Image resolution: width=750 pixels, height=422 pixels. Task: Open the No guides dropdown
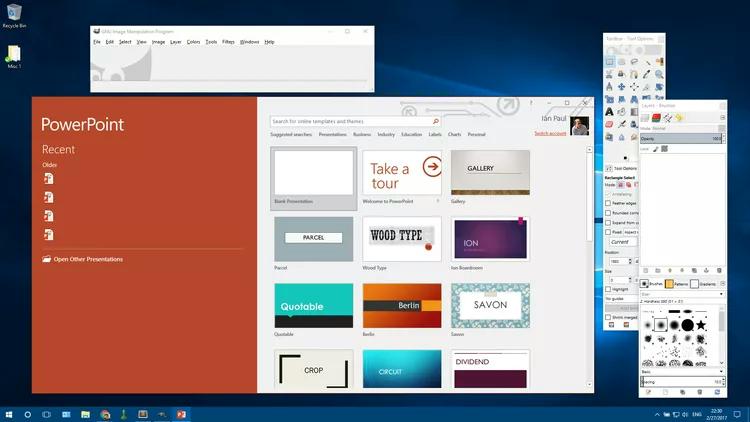point(621,299)
